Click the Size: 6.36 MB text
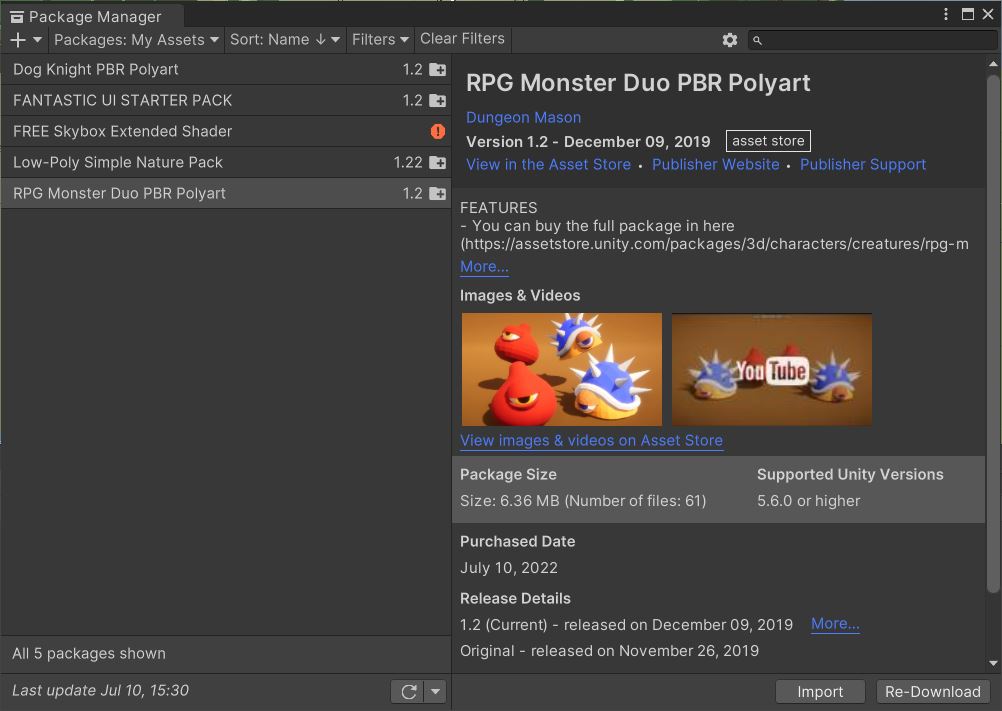Image resolution: width=1002 pixels, height=711 pixels. click(583, 501)
